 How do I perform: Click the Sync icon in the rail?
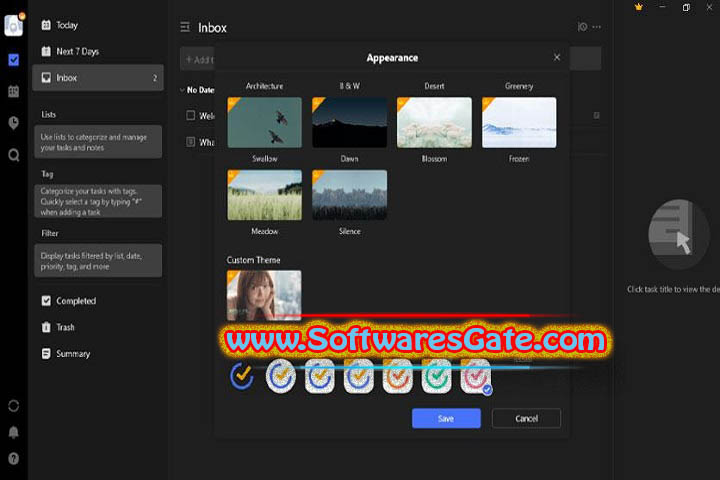coord(14,406)
